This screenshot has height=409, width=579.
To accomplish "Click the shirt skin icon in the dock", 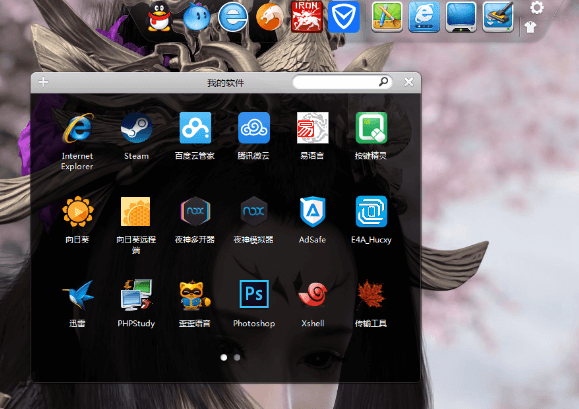I will tap(530, 27).
